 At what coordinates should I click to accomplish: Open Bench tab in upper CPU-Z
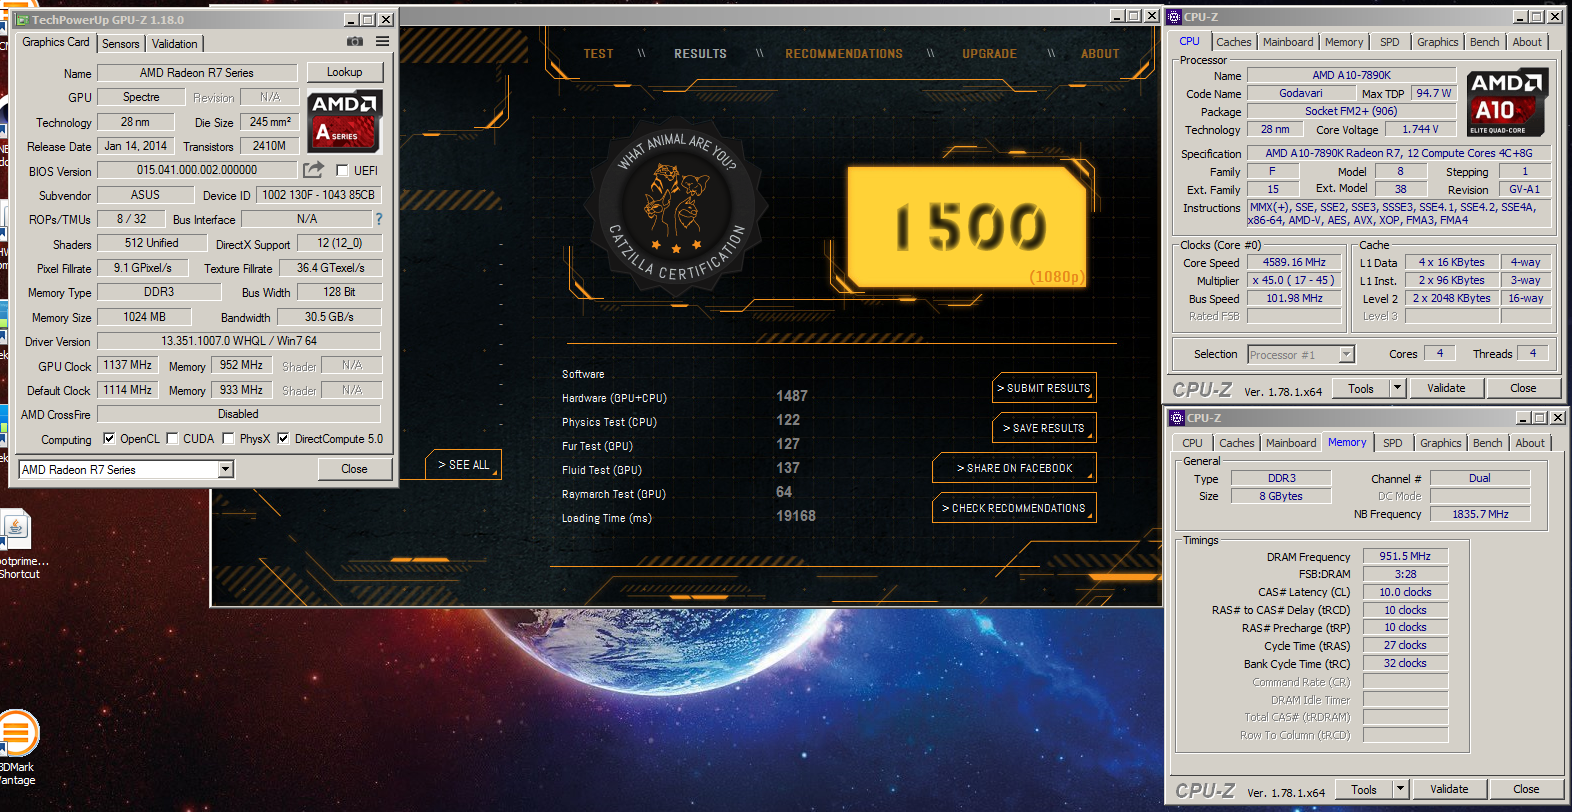(1485, 42)
